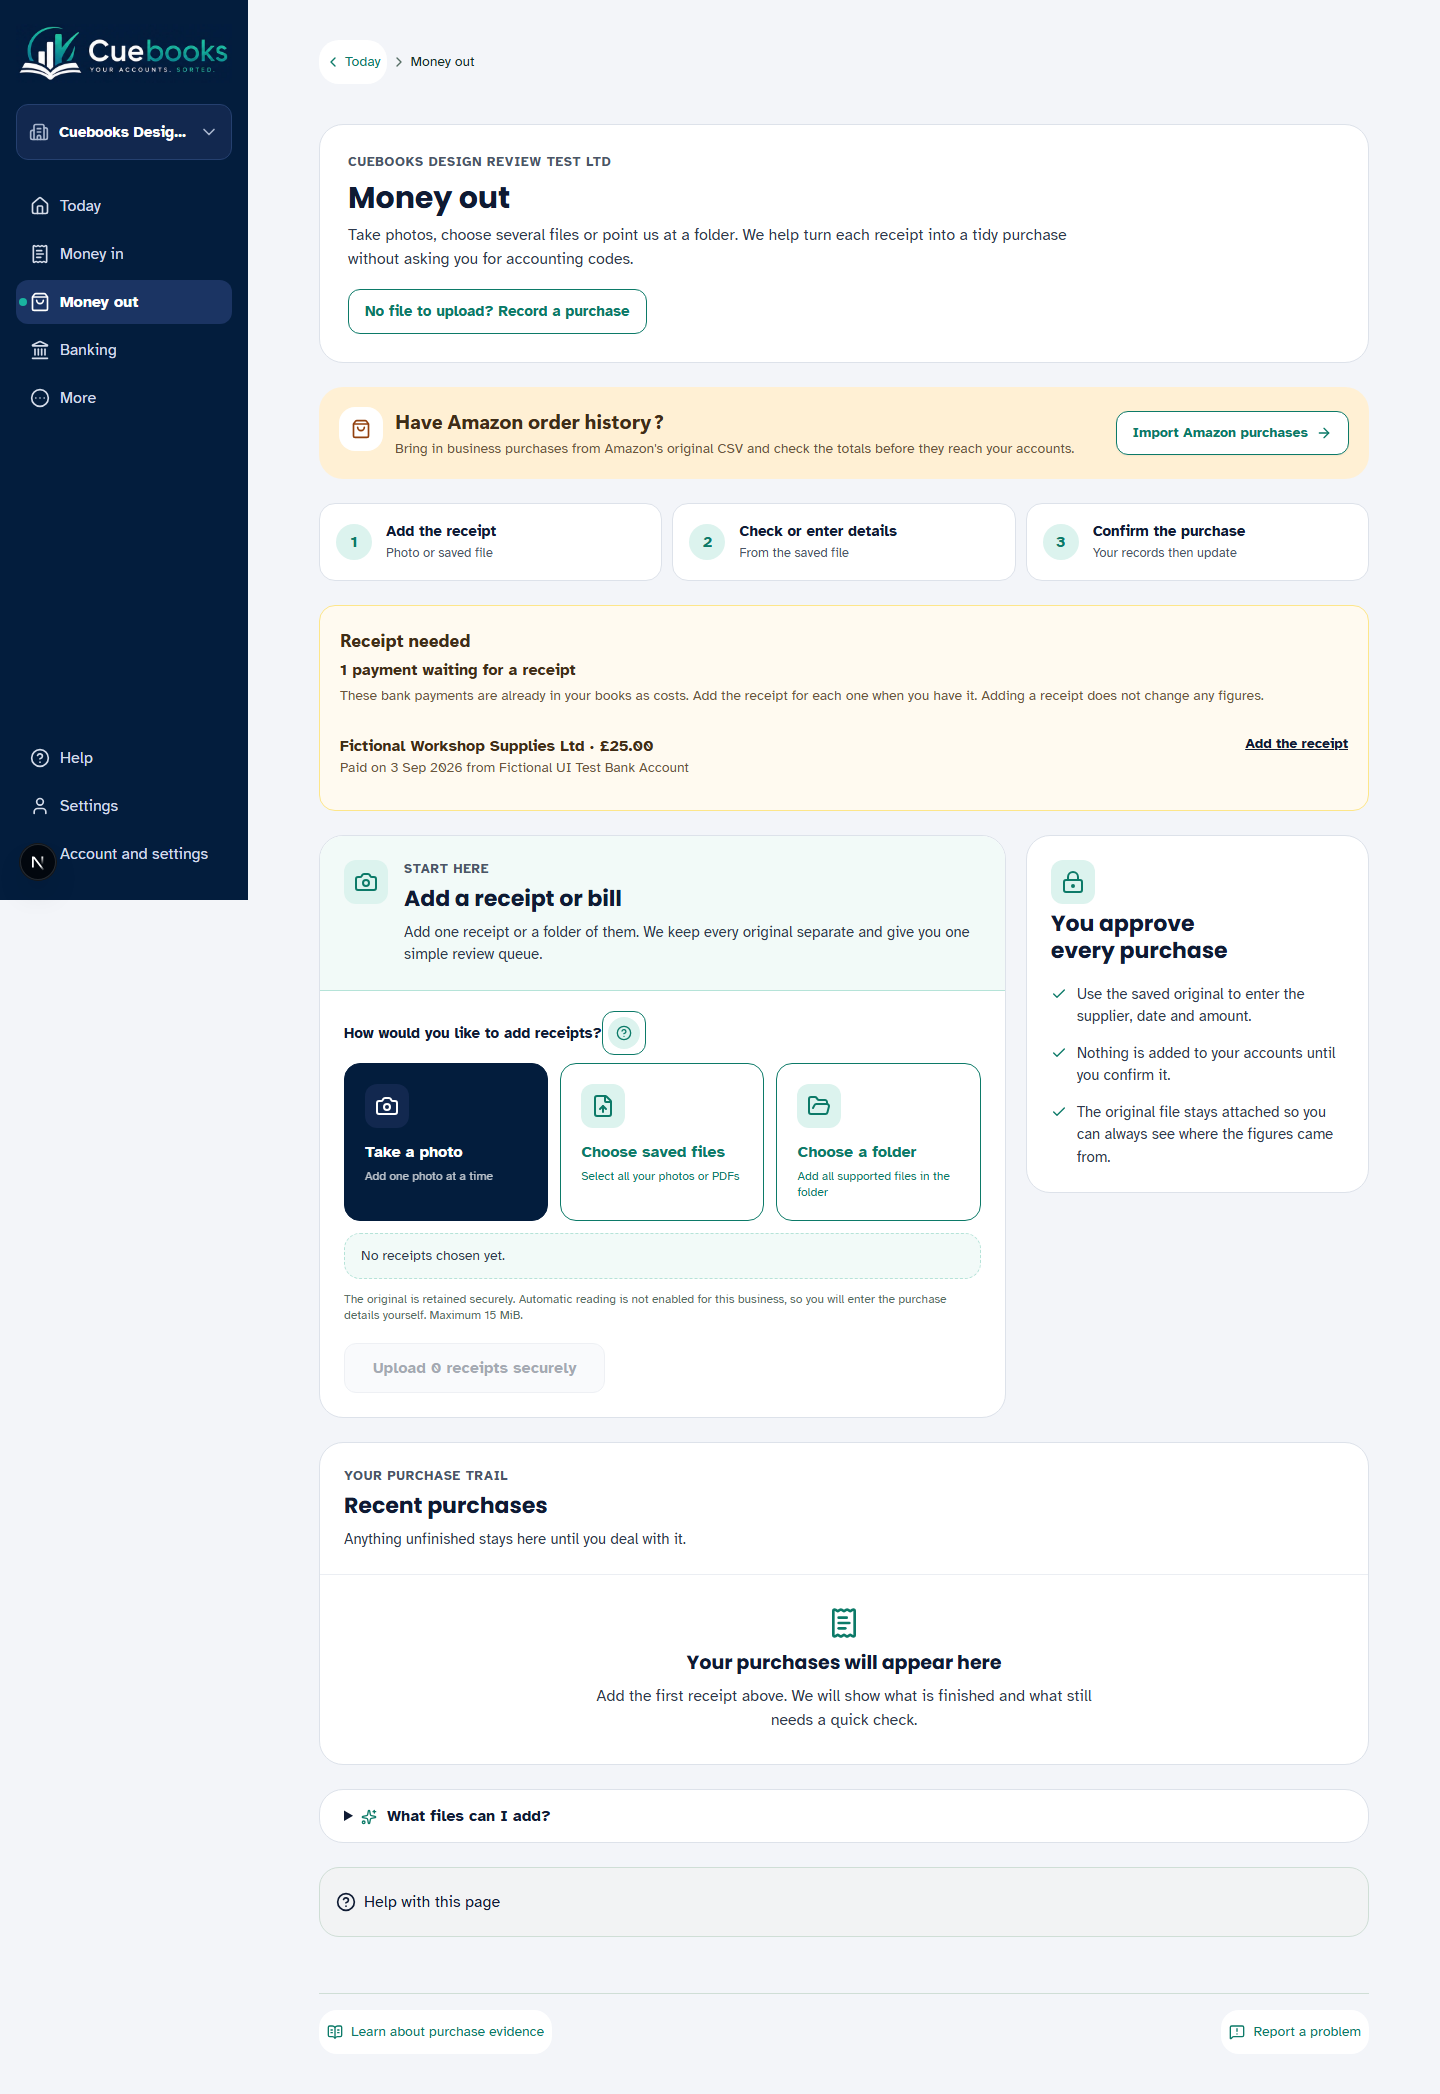Select the Choose a folder option
Image resolution: width=1440 pixels, height=2094 pixels.
[x=878, y=1142]
